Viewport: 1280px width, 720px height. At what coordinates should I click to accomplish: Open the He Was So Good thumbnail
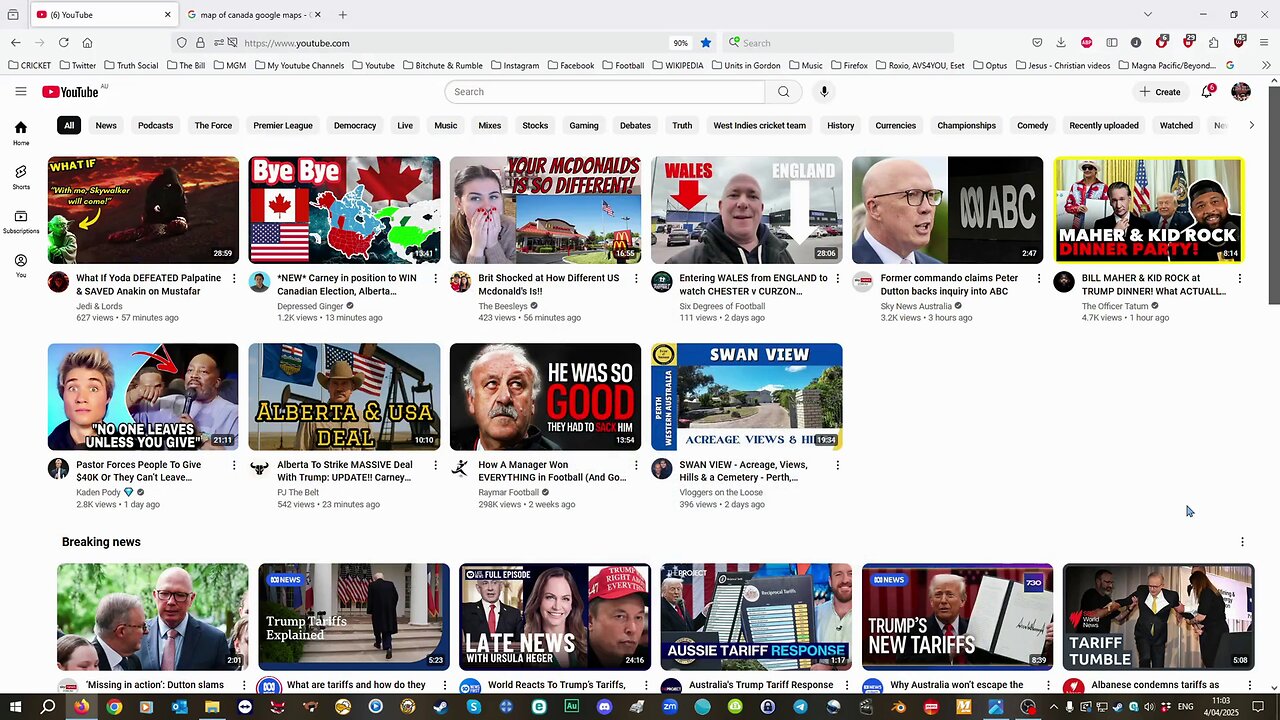tap(545, 397)
